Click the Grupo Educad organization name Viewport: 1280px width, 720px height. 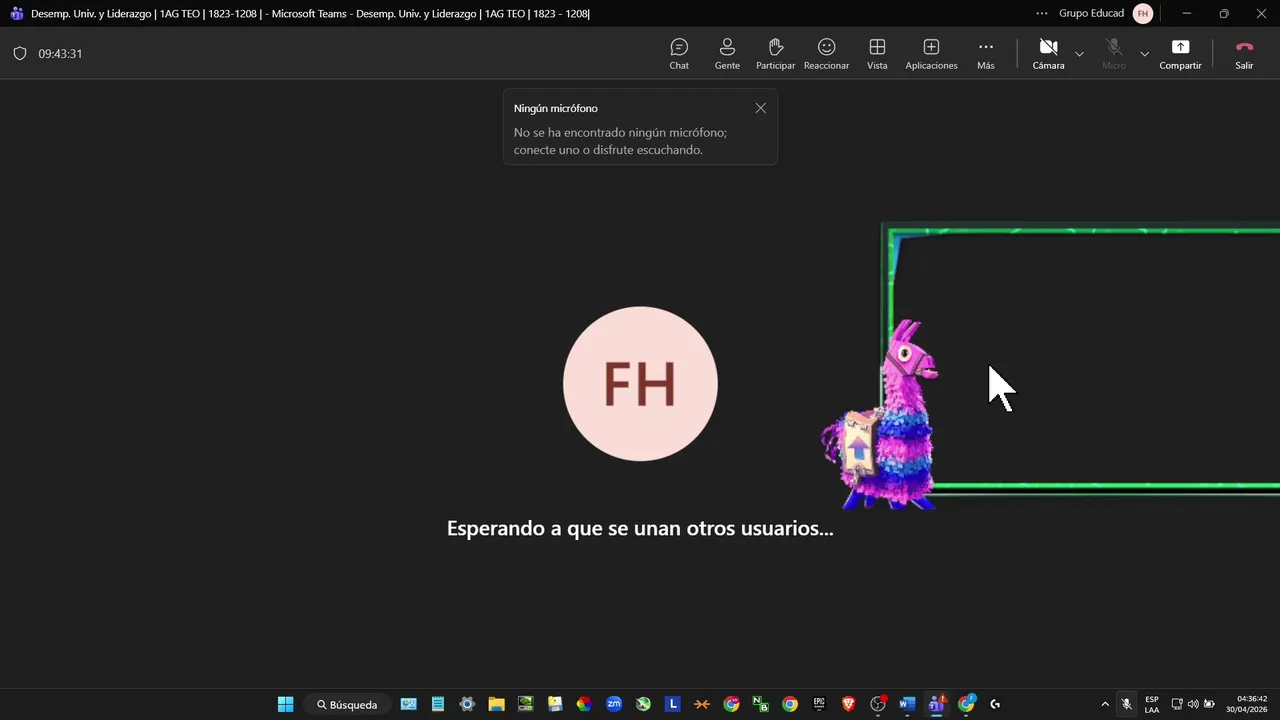click(x=1091, y=13)
